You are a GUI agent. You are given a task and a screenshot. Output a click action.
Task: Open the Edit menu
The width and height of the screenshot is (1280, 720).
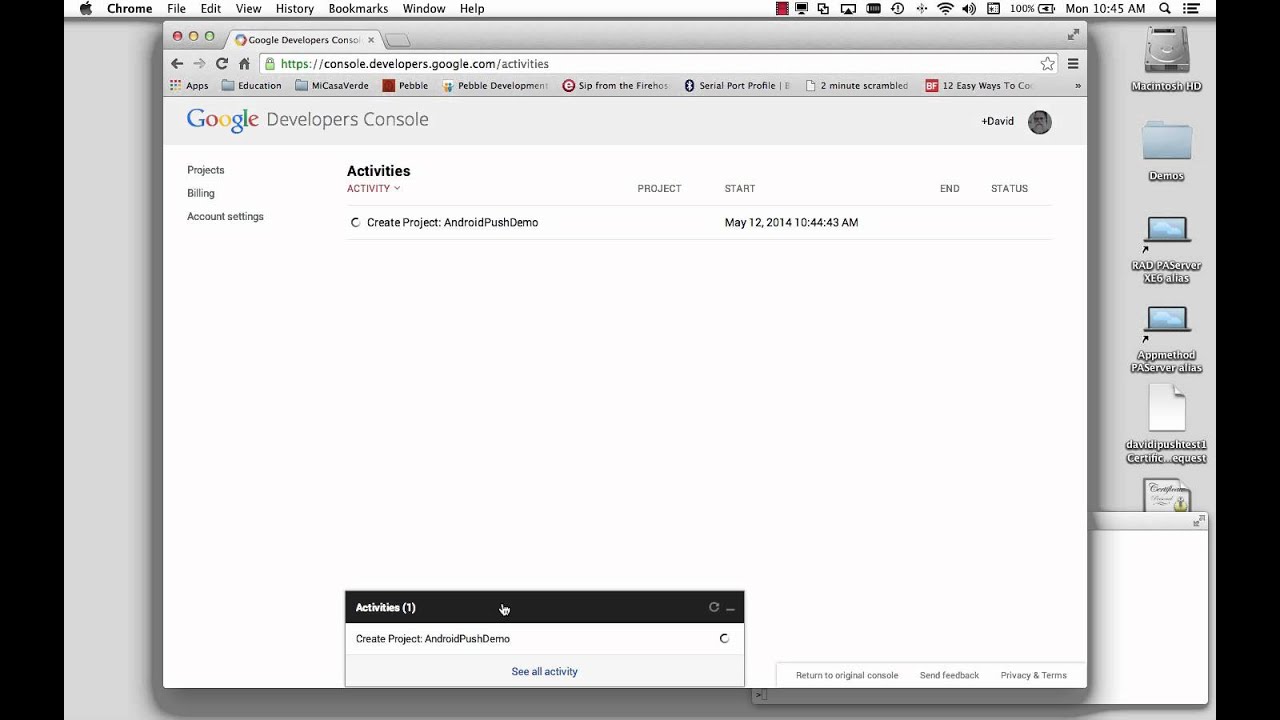pyautogui.click(x=210, y=8)
